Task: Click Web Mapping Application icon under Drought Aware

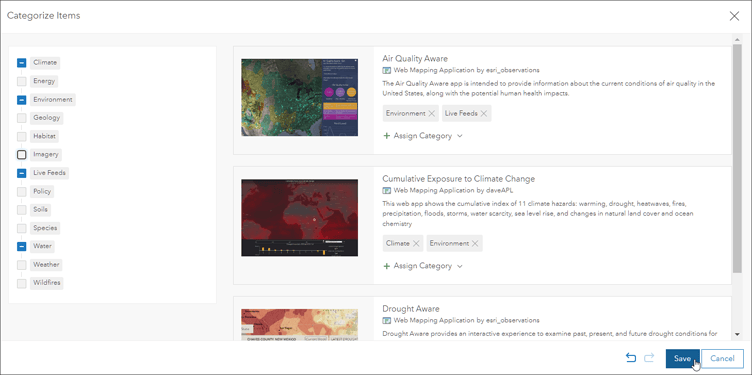Action: (x=387, y=320)
